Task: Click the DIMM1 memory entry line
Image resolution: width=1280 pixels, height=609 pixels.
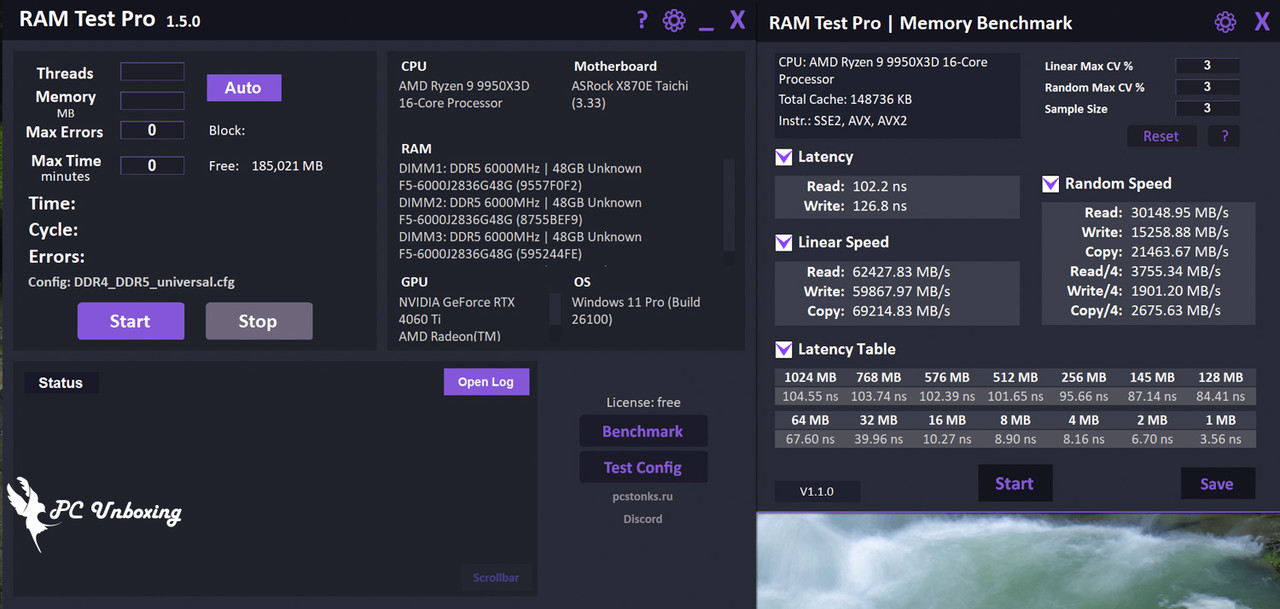Action: click(520, 177)
